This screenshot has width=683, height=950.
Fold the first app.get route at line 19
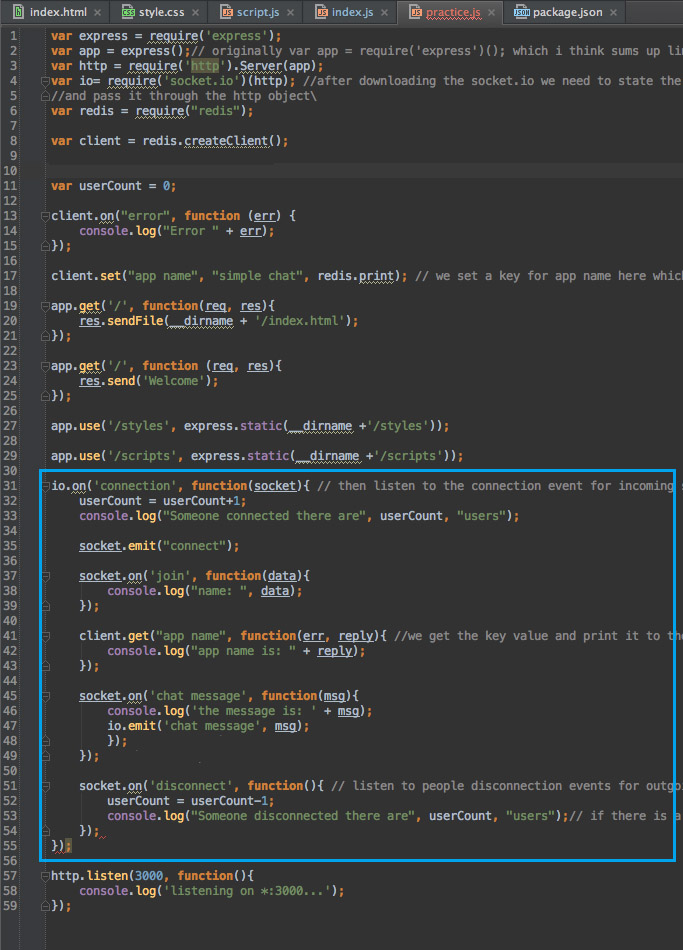click(45, 306)
